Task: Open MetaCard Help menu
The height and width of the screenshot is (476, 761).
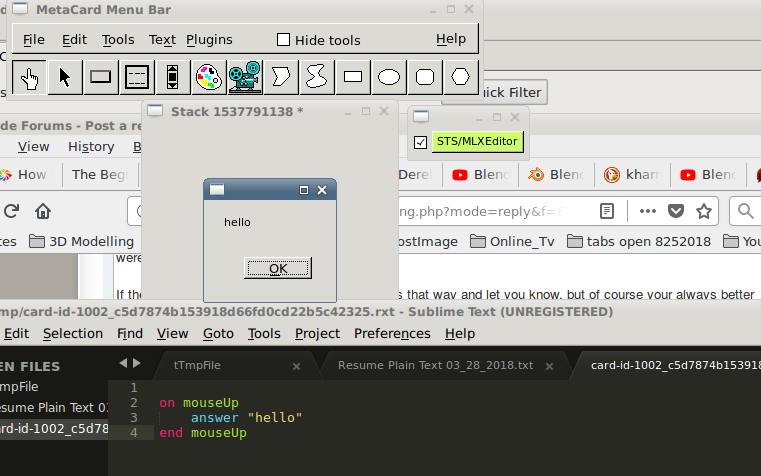Action: tap(451, 39)
